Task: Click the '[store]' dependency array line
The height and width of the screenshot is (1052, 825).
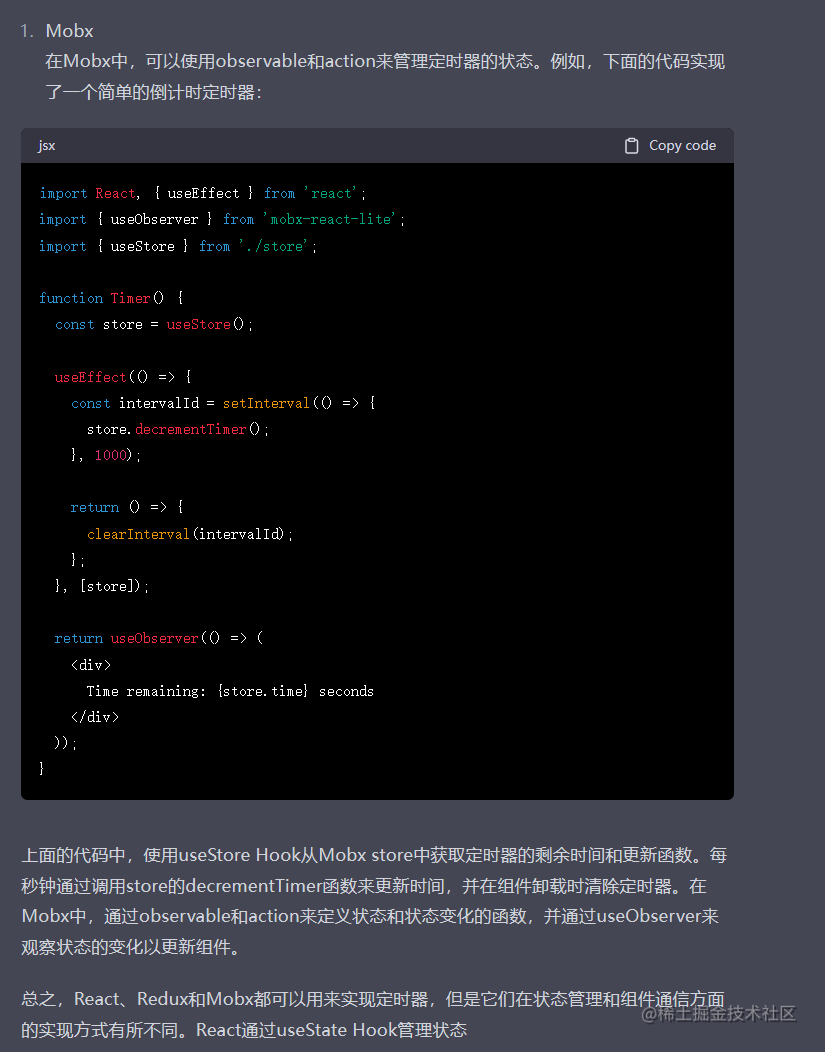Action: pyautogui.click(x=101, y=586)
